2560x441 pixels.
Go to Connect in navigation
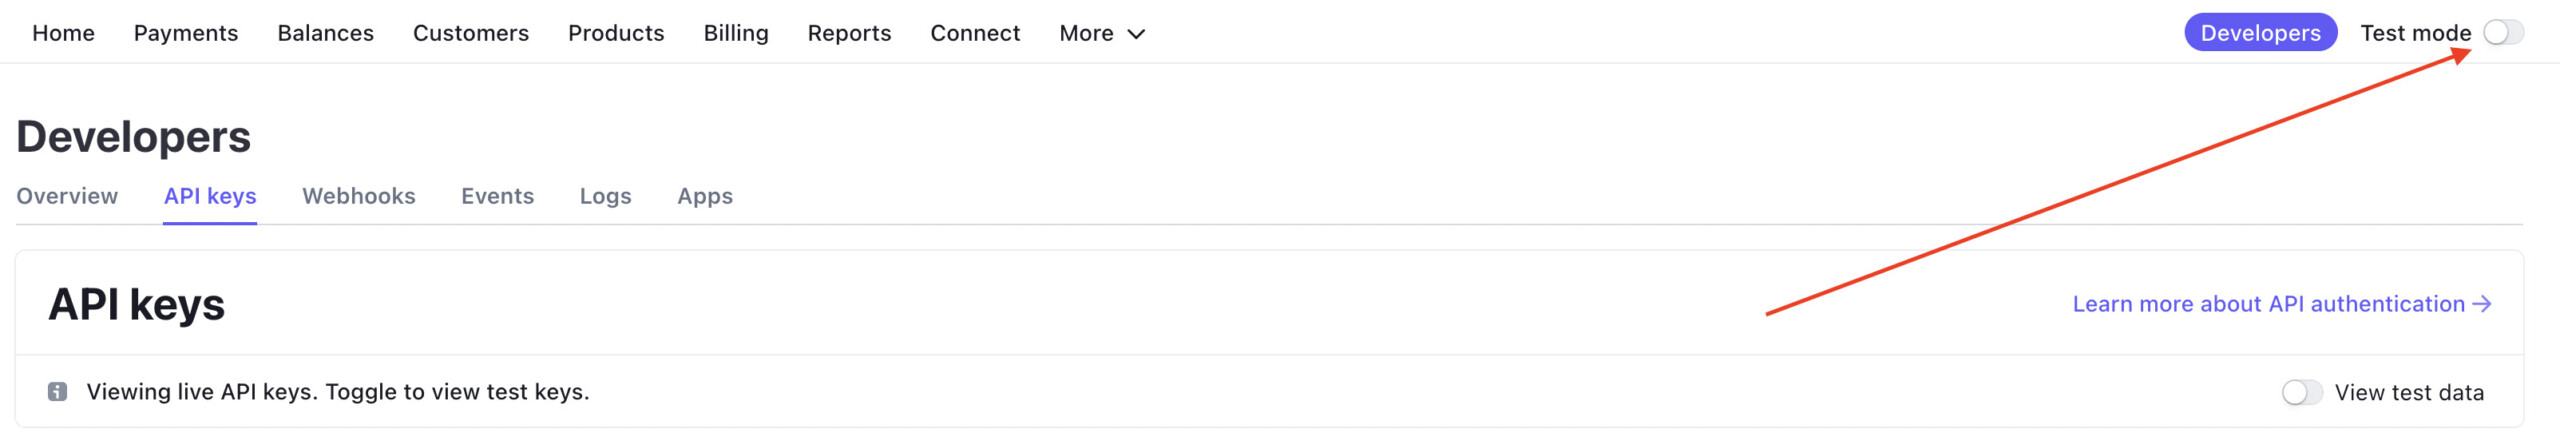click(x=975, y=33)
